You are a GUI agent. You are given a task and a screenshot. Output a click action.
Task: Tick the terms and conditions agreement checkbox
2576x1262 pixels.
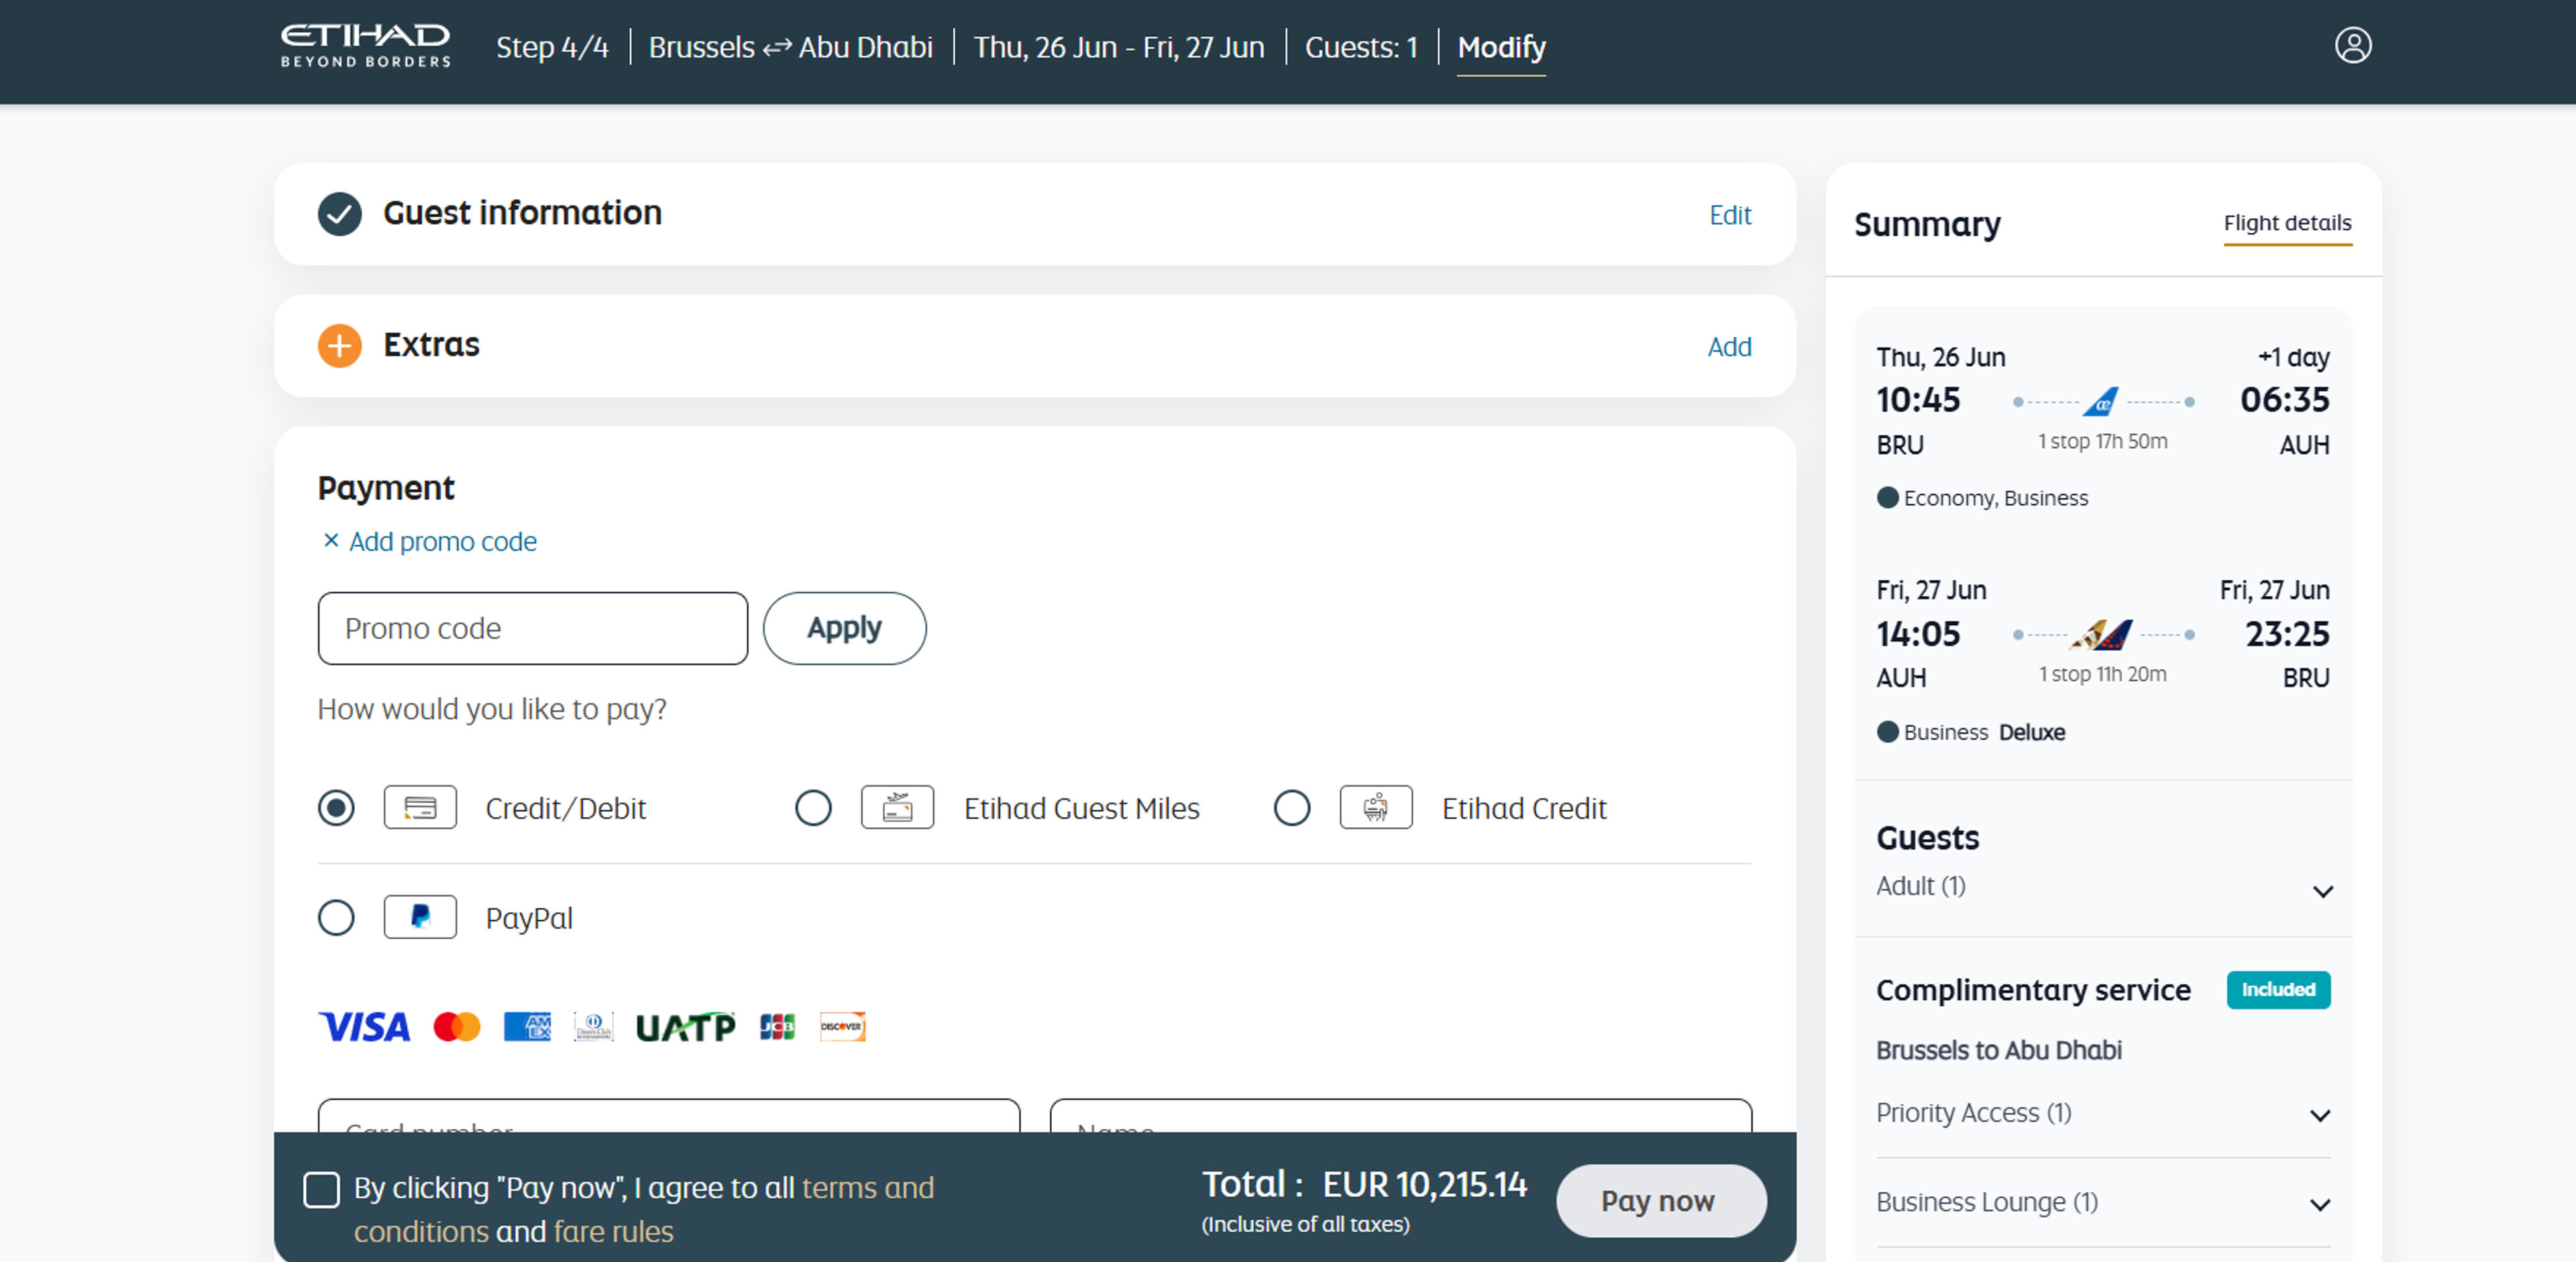[321, 1190]
